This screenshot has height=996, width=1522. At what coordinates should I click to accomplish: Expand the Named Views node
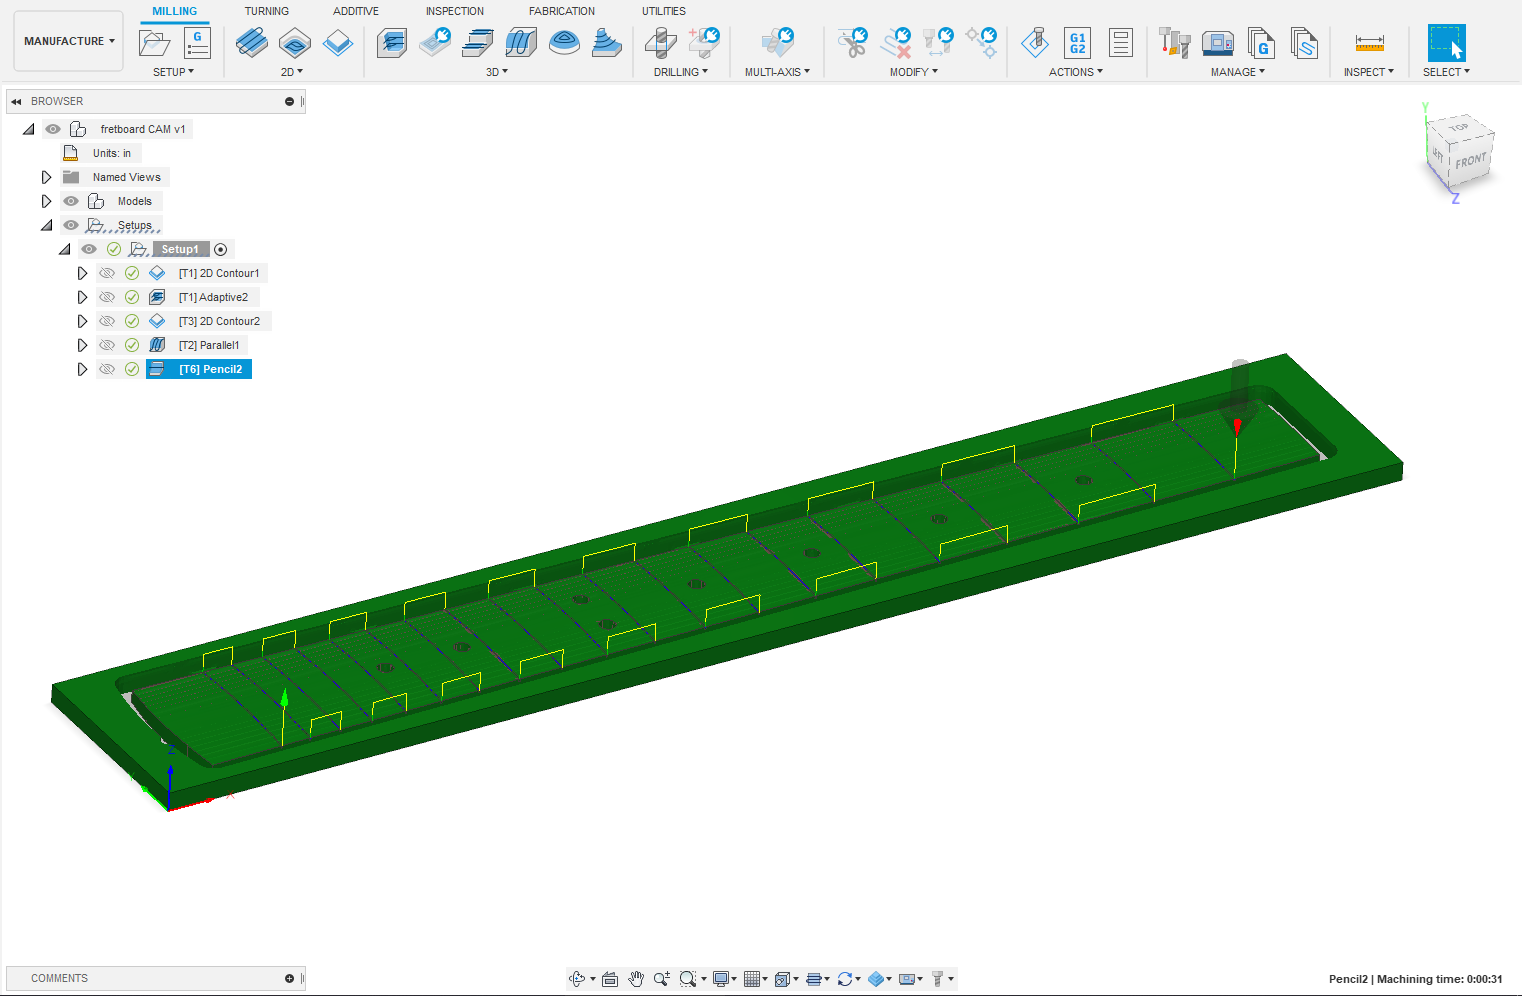pos(46,177)
